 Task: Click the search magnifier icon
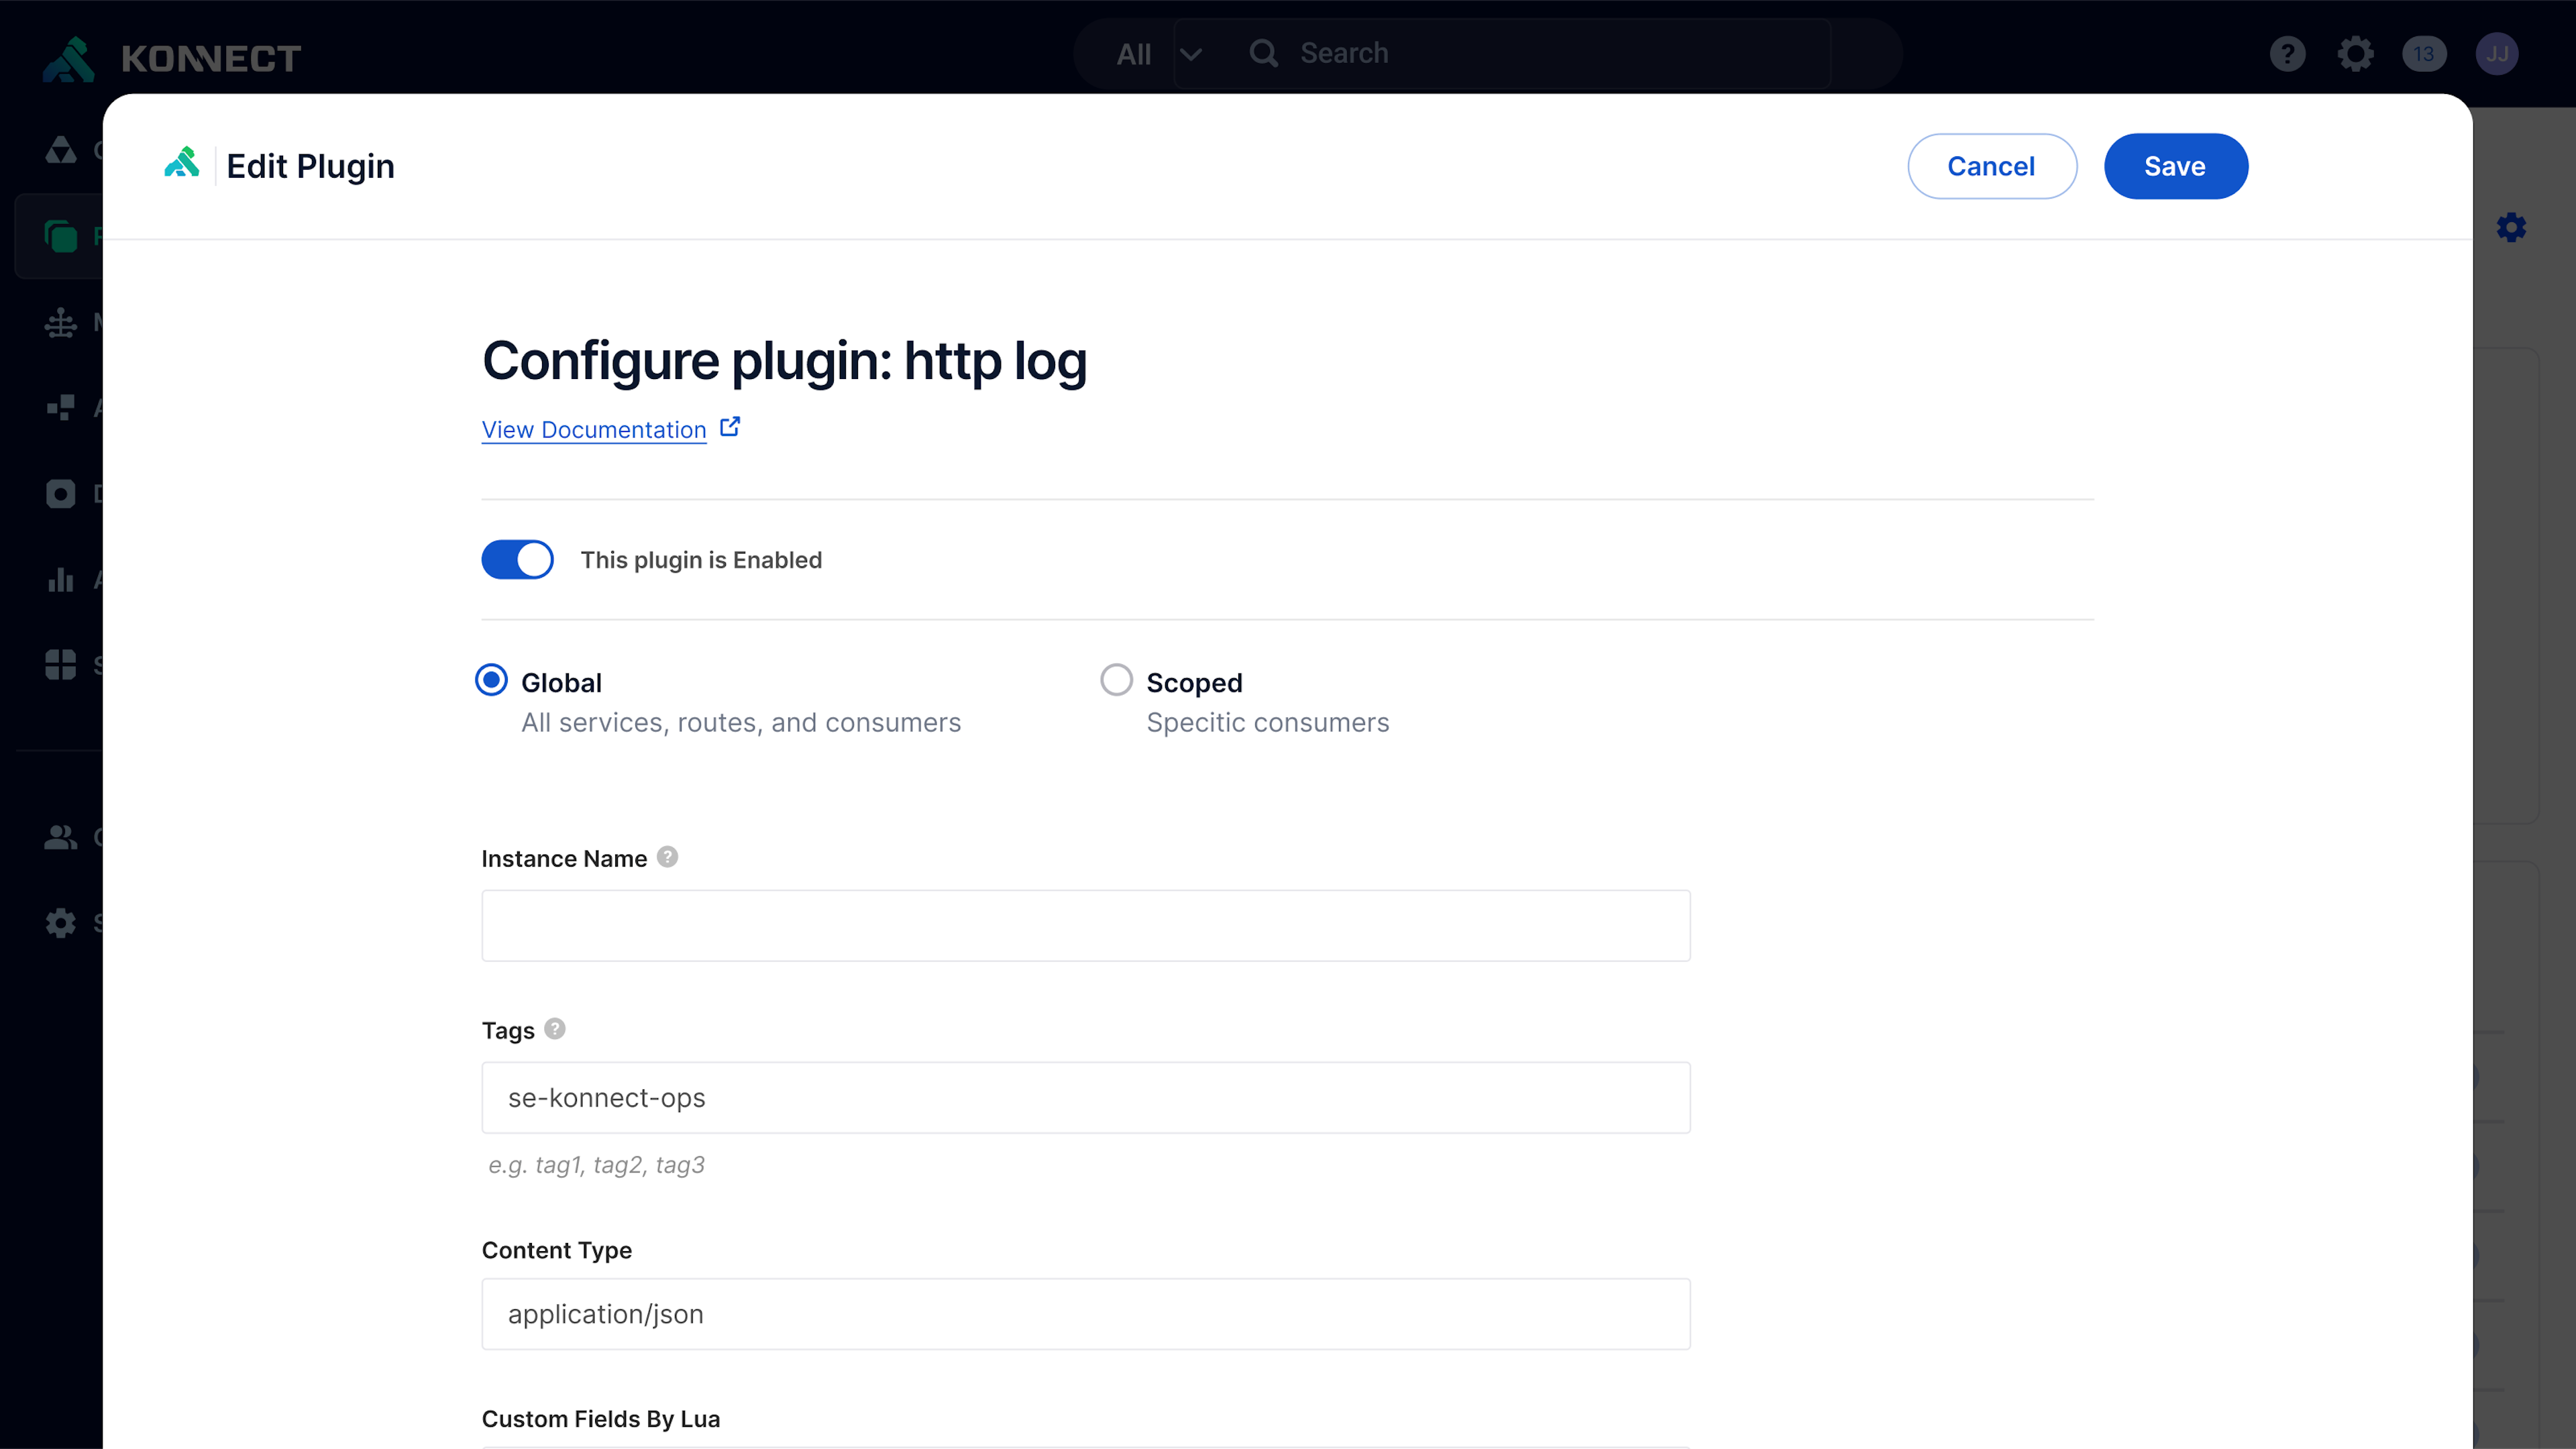coord(1263,53)
